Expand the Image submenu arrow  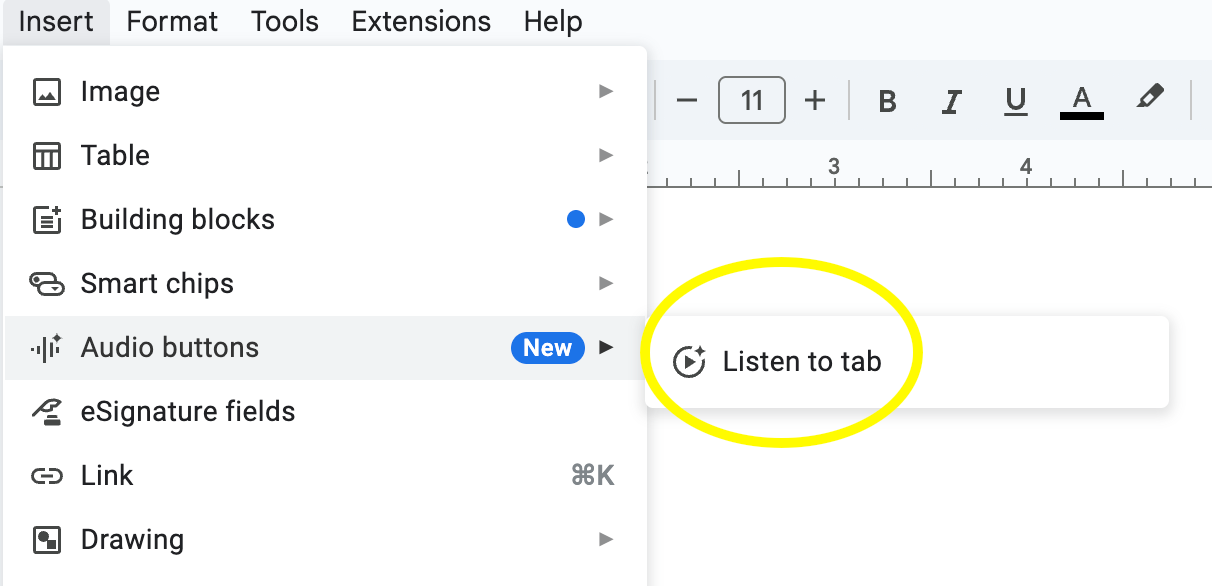[x=605, y=92]
